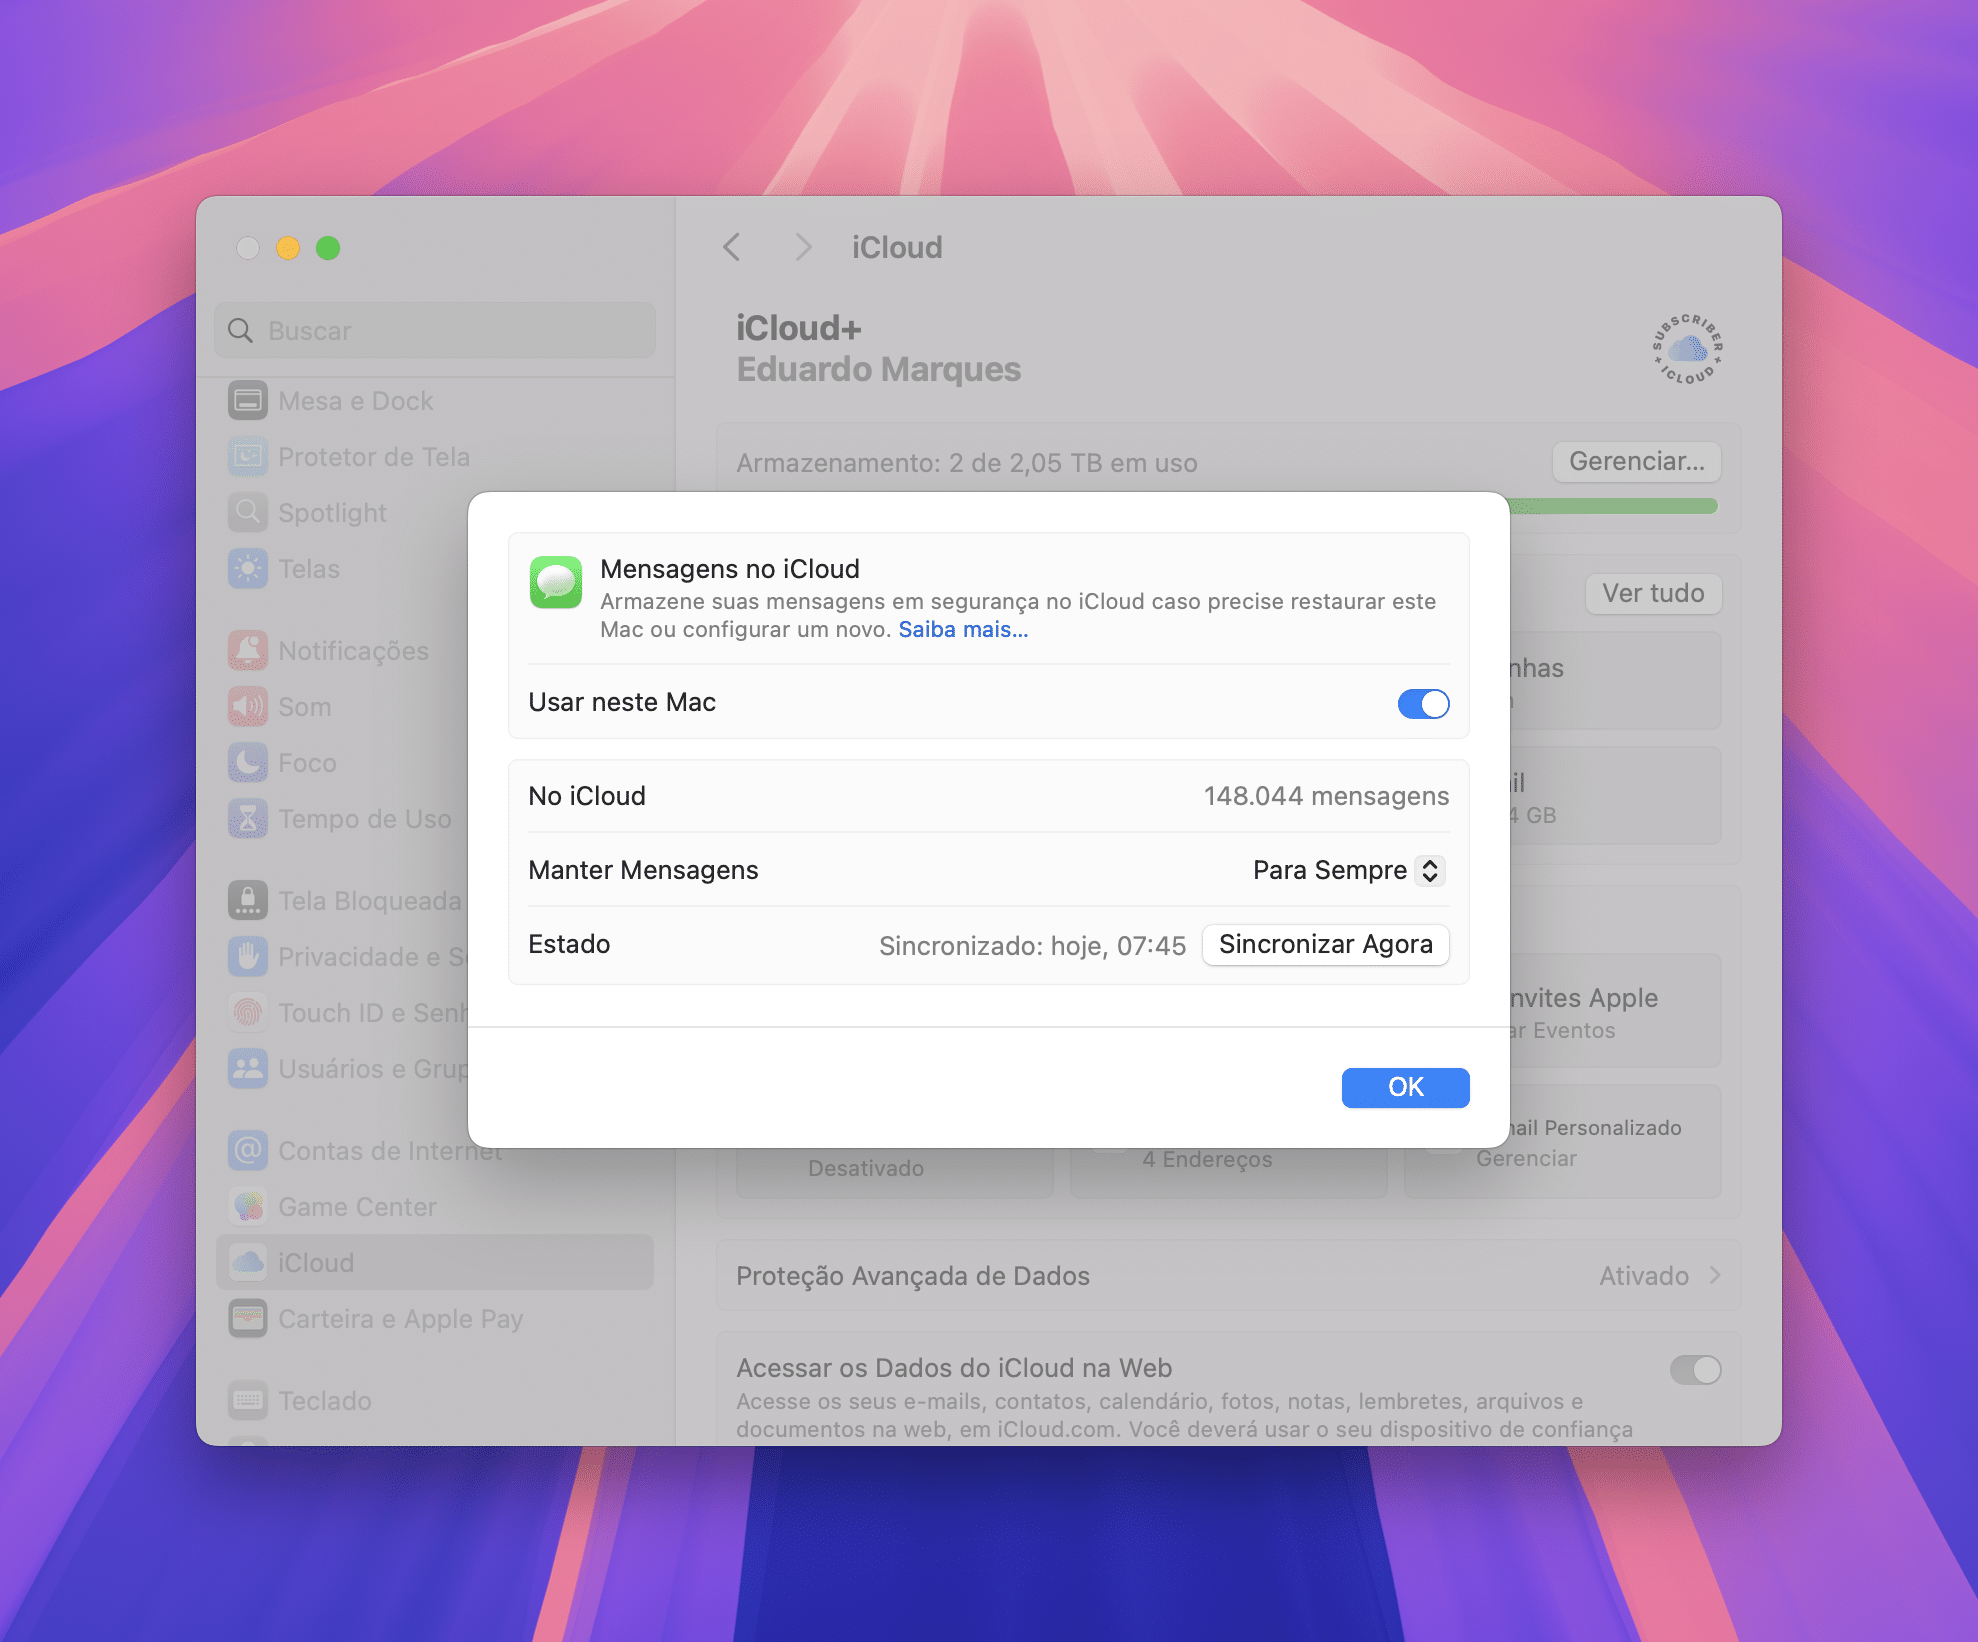This screenshot has height=1642, width=1978.
Task: Click the Game Center icon
Action: (x=248, y=1207)
